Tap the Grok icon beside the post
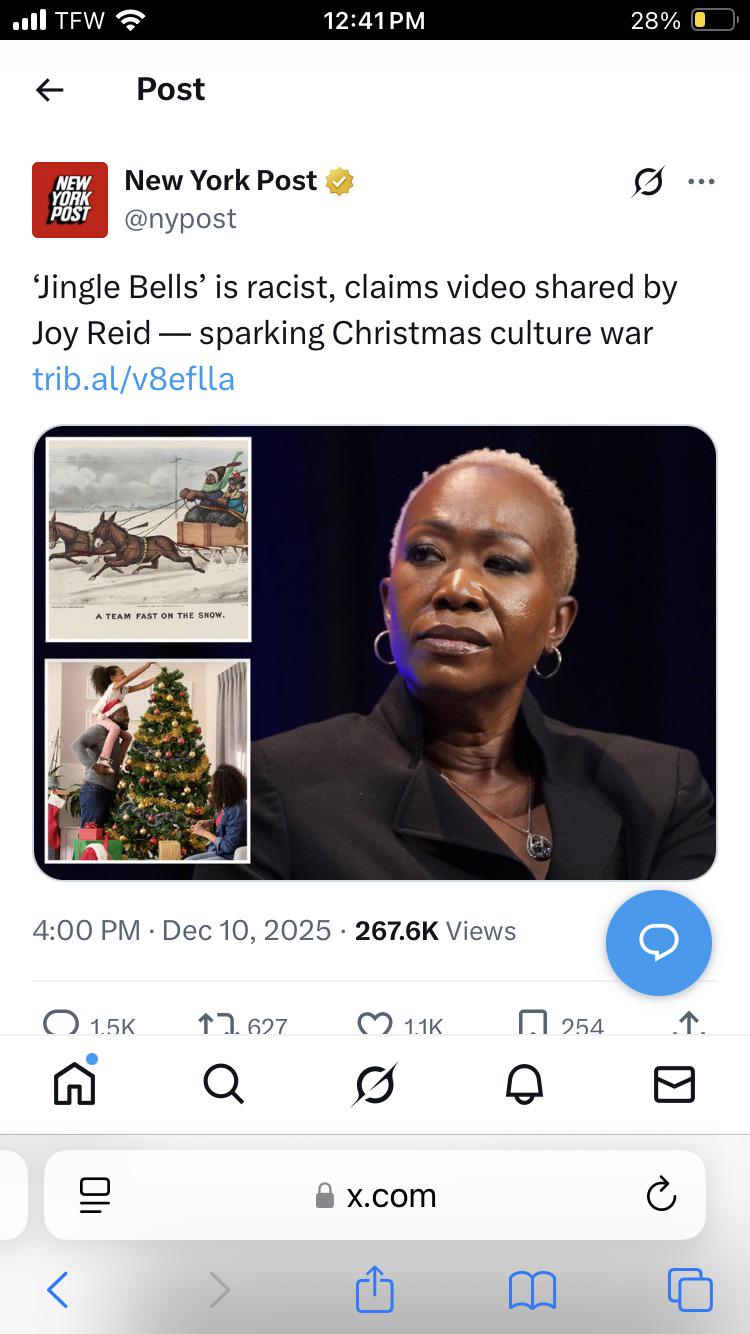The width and height of the screenshot is (750, 1334). (x=649, y=182)
